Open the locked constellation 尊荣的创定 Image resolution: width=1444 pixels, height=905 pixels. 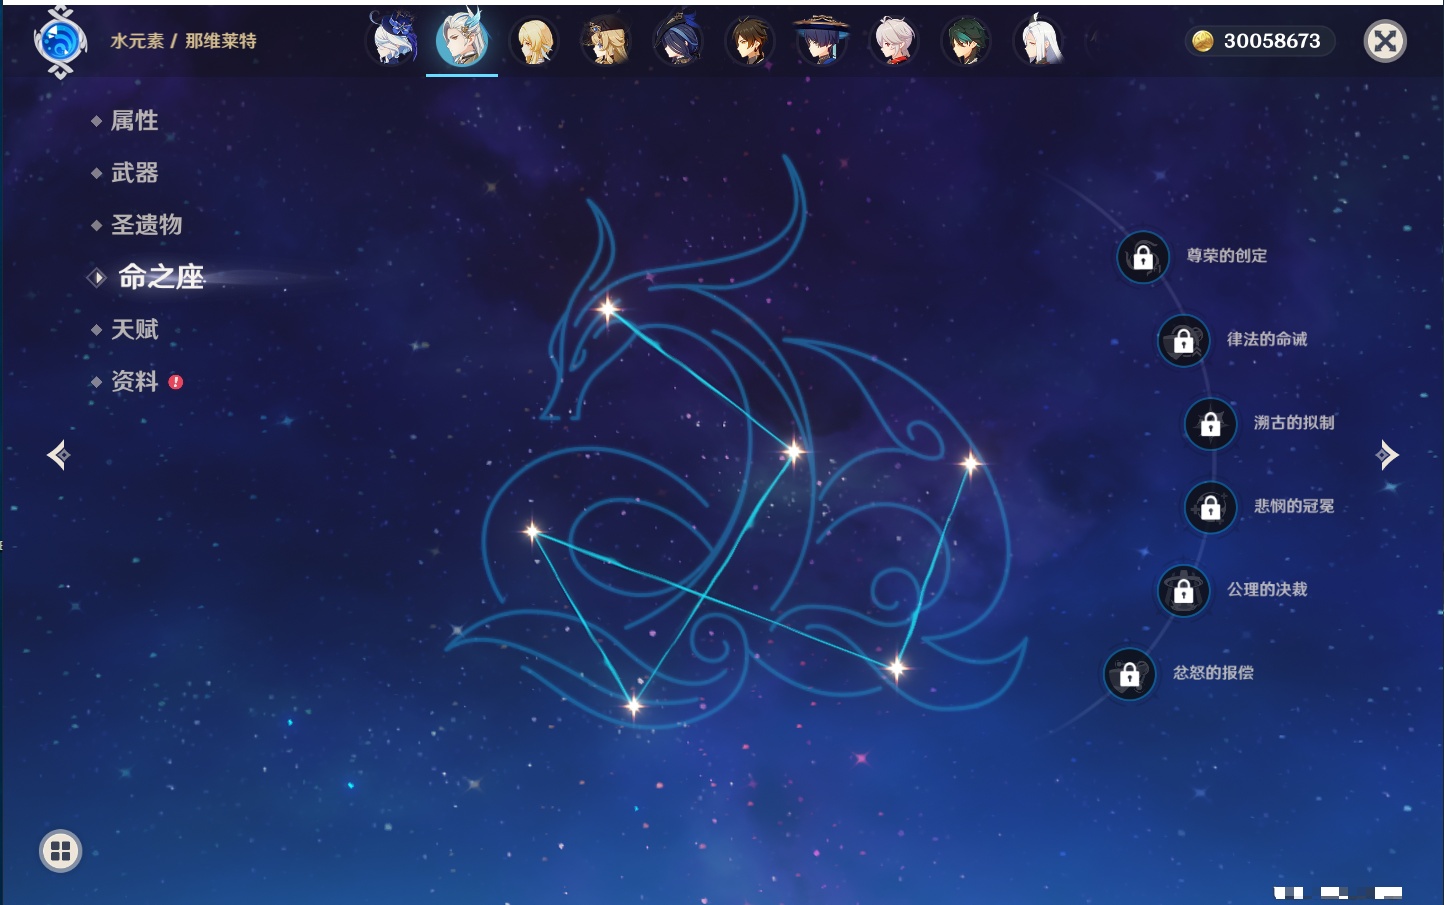[1143, 257]
